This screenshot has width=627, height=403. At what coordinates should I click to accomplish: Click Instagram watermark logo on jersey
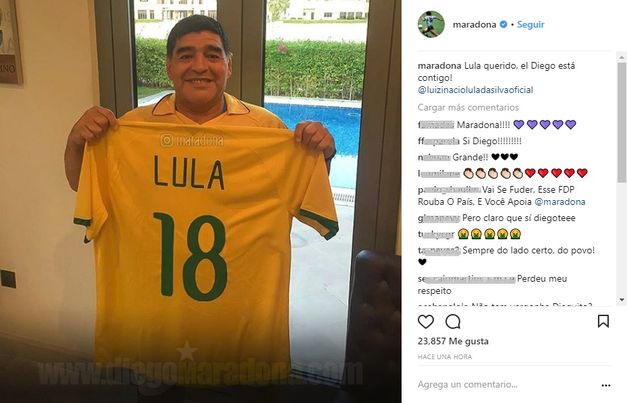167,140
